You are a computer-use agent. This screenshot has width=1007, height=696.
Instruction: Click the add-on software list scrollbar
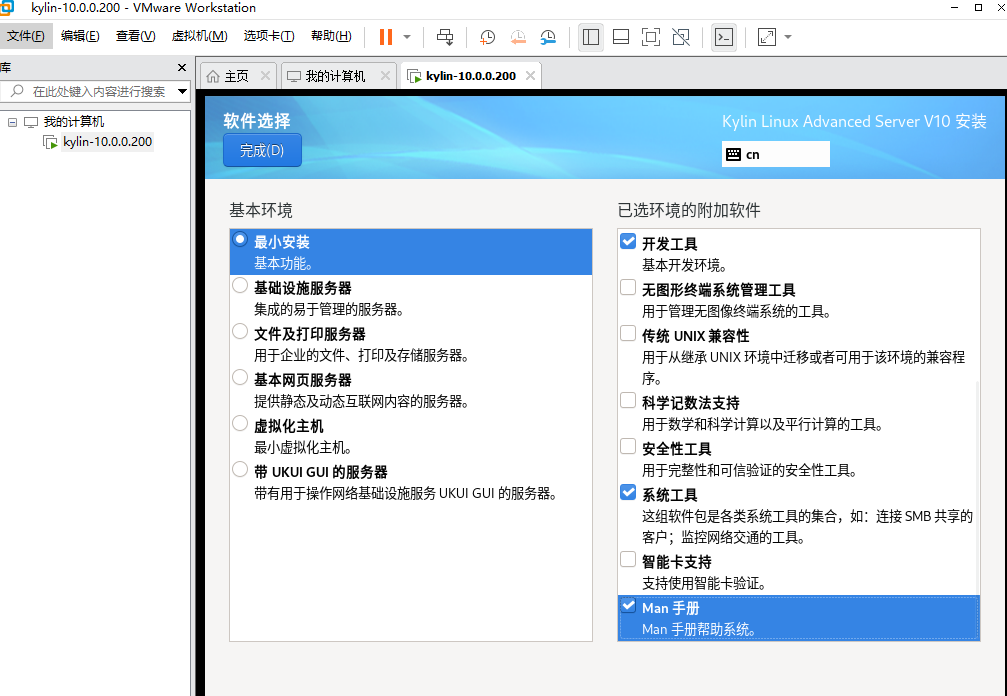point(977,488)
